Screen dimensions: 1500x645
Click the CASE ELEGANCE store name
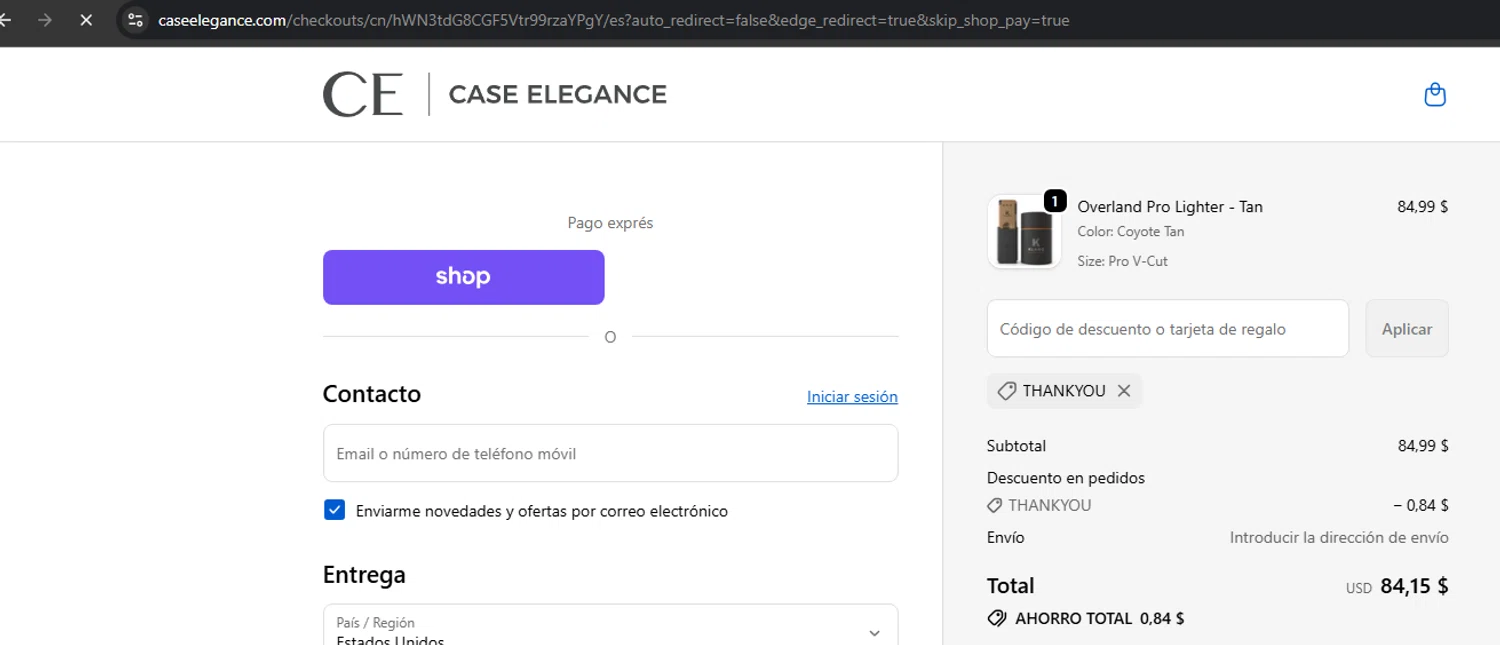[x=557, y=95]
